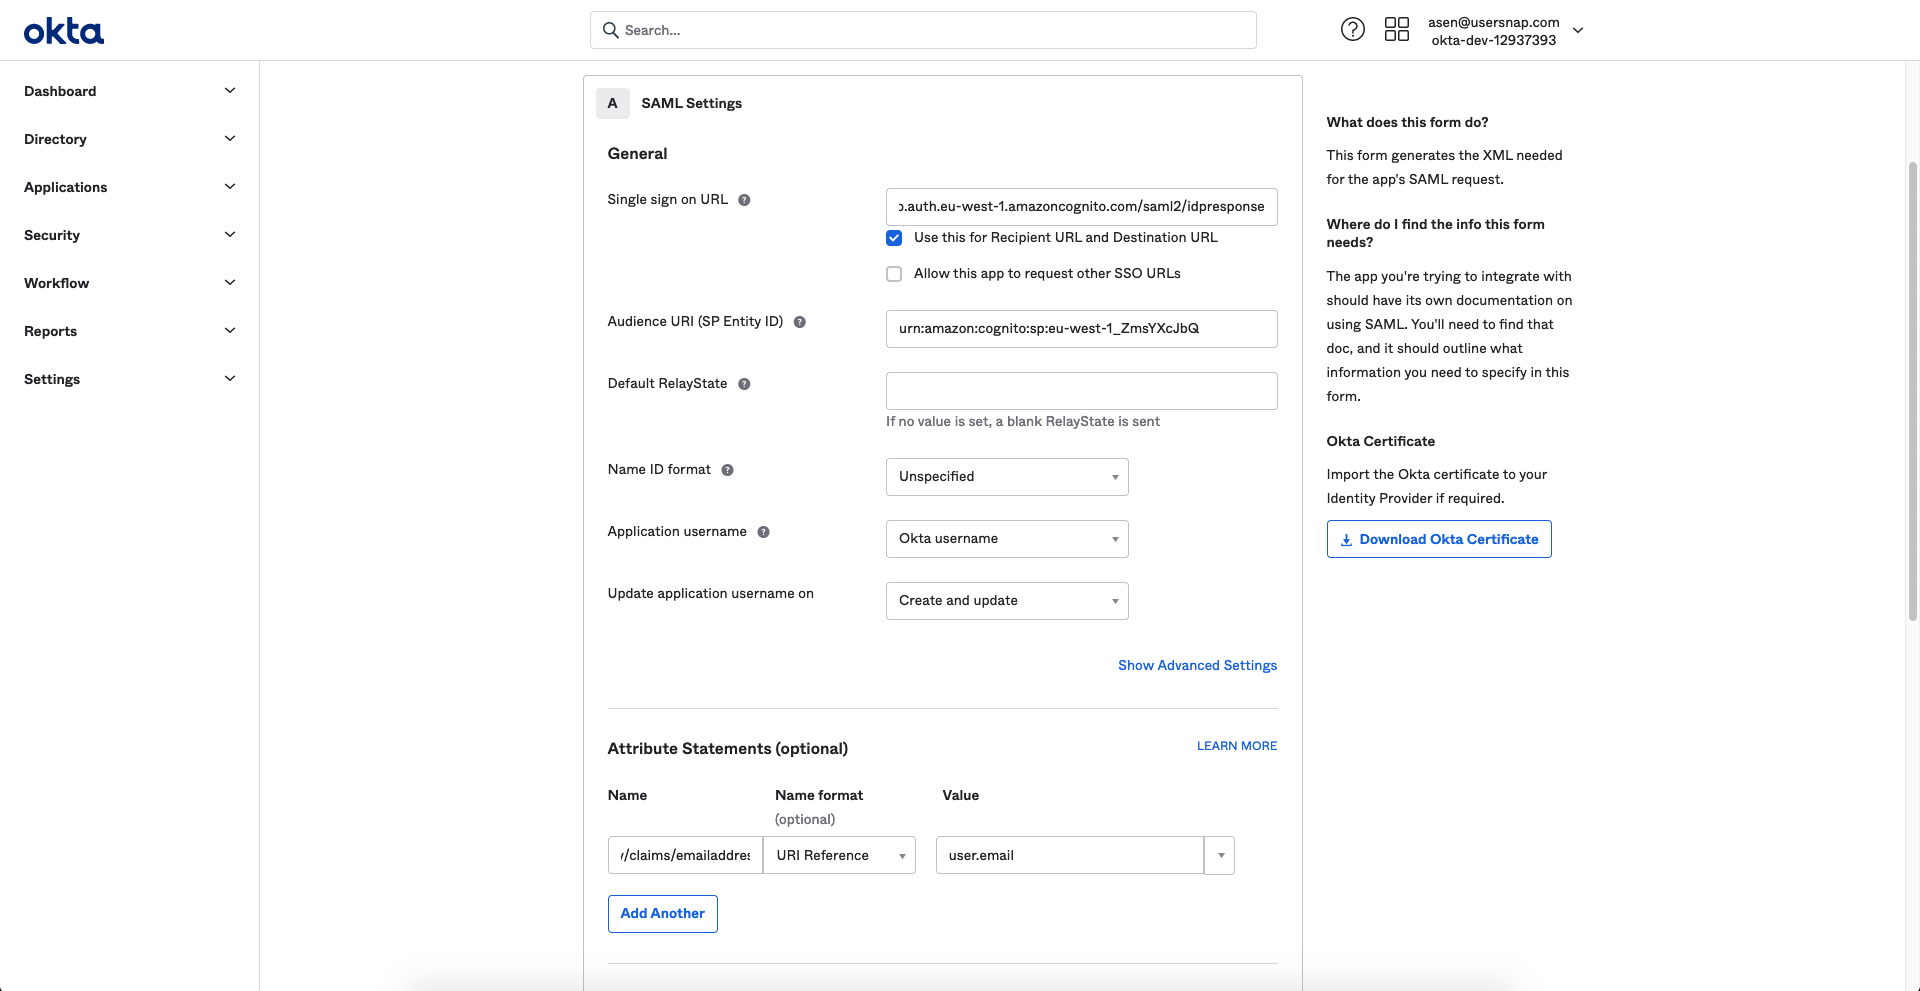This screenshot has width=1920, height=991.
Task: Open the help question mark icon in header
Action: point(1352,30)
